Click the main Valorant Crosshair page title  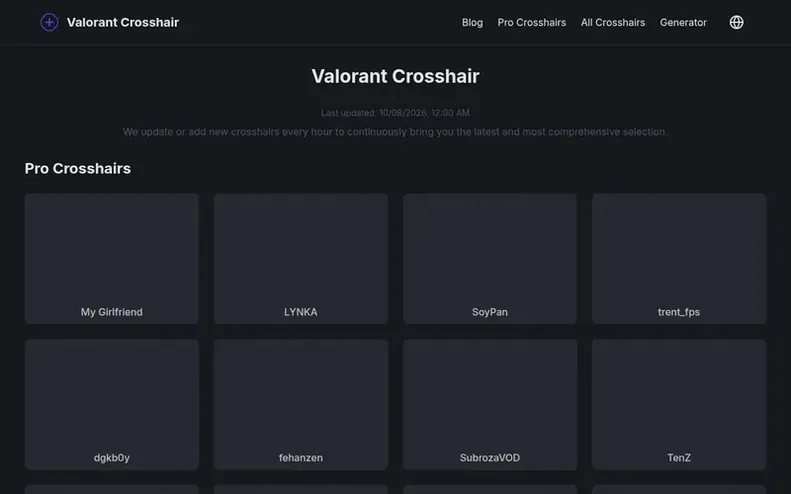pyautogui.click(x=396, y=76)
